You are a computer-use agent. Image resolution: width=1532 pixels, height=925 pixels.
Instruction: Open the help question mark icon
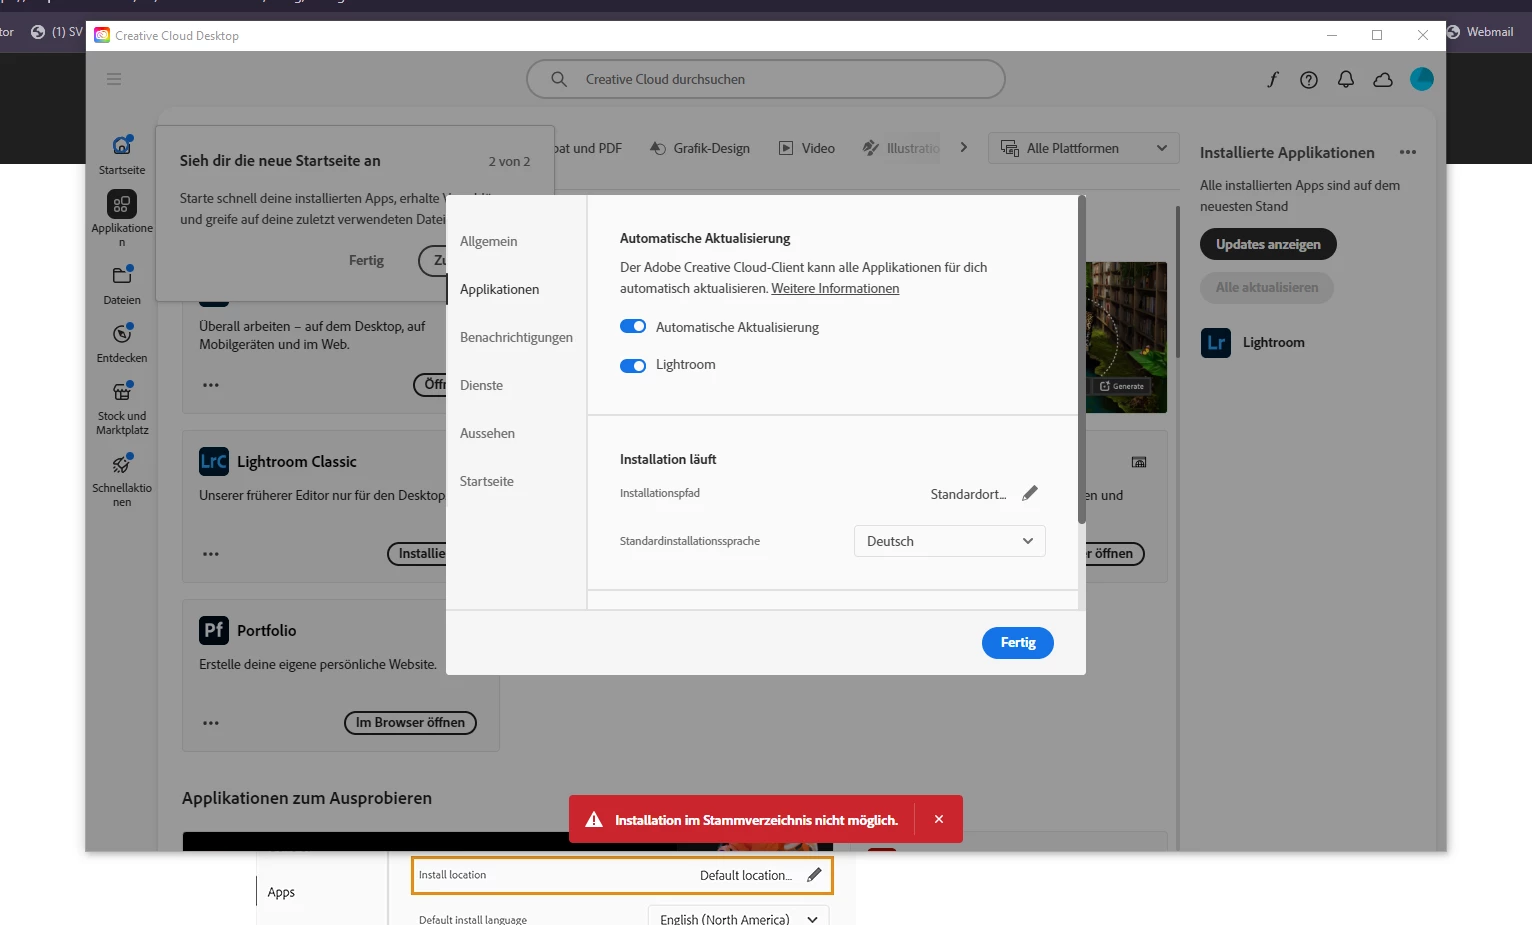1309,79
